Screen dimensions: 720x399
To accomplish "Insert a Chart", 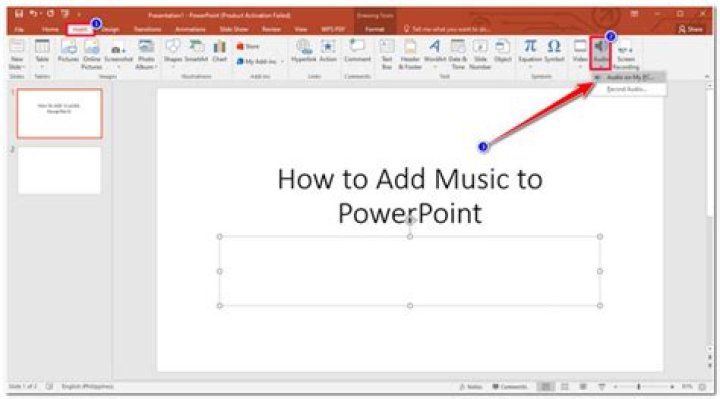I will click(x=219, y=51).
